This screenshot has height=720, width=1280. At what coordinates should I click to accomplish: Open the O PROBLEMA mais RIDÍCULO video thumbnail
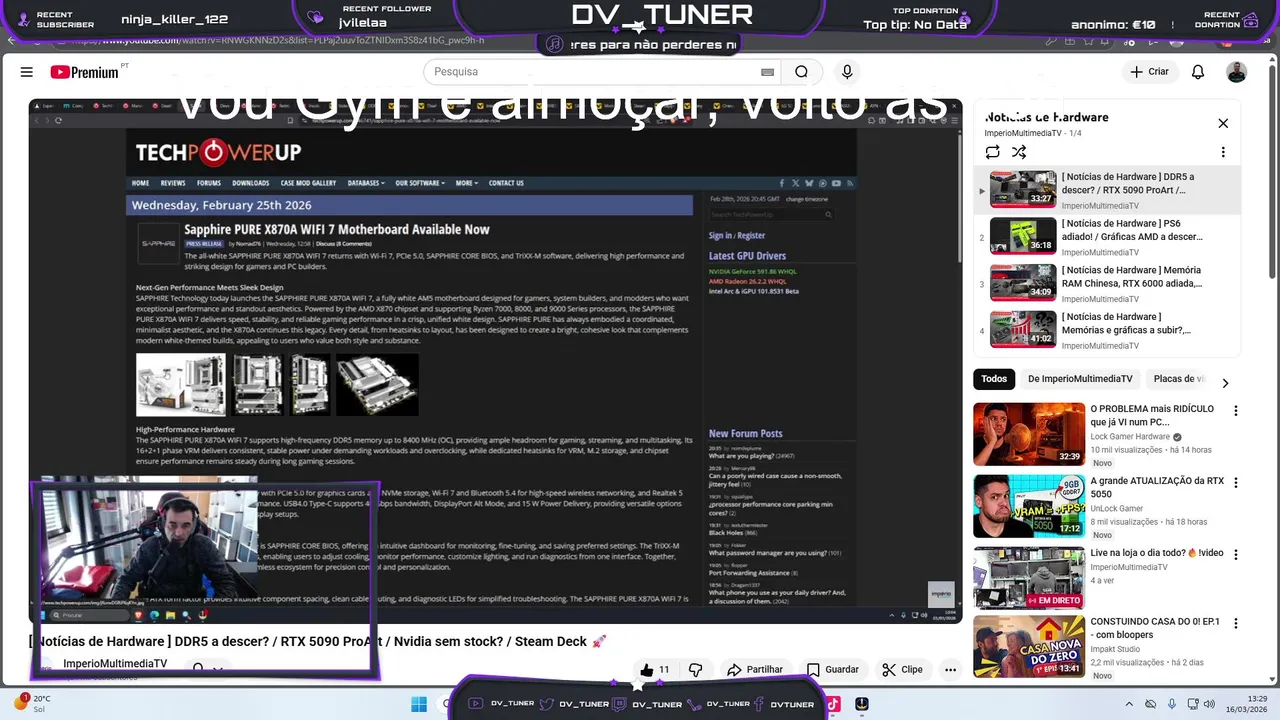pyautogui.click(x=1029, y=434)
